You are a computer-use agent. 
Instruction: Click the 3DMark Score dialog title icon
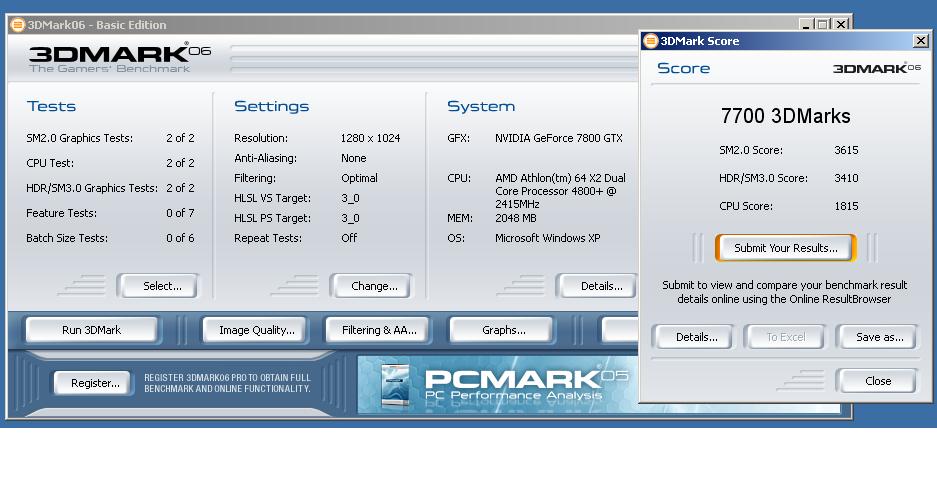tap(650, 41)
